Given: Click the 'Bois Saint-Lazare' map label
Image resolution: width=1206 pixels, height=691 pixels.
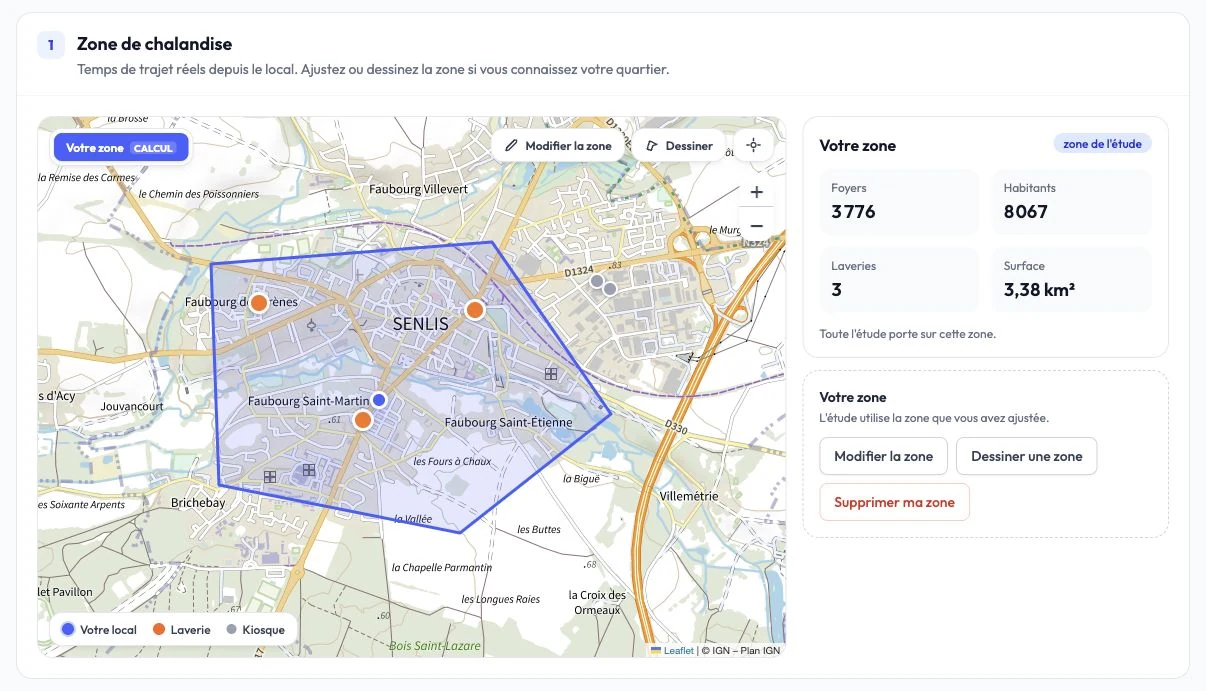Looking at the screenshot, I should pos(435,646).
